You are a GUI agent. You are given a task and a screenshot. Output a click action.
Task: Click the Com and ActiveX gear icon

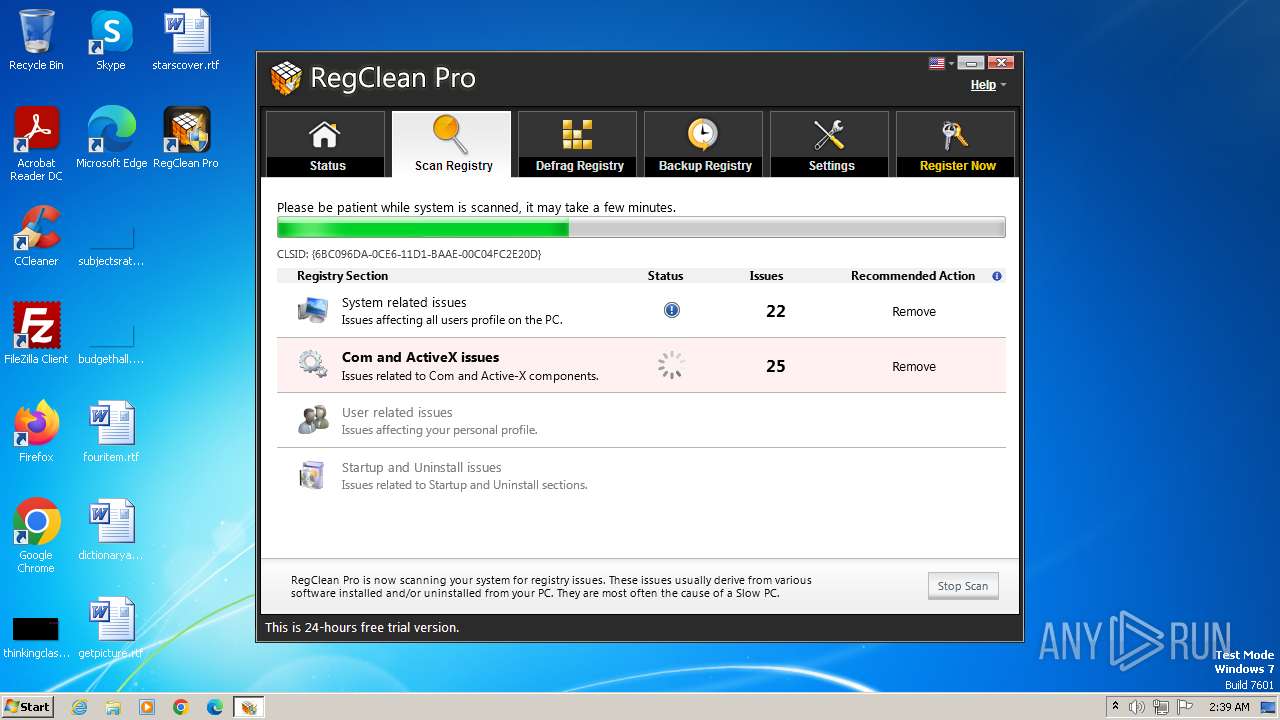tap(313, 365)
